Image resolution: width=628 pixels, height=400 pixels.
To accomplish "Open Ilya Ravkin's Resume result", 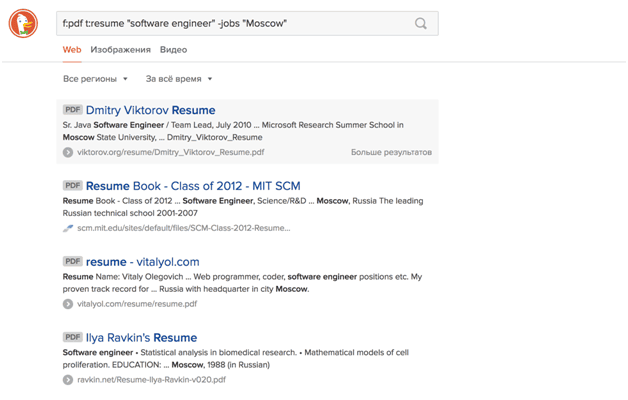I will pos(141,338).
